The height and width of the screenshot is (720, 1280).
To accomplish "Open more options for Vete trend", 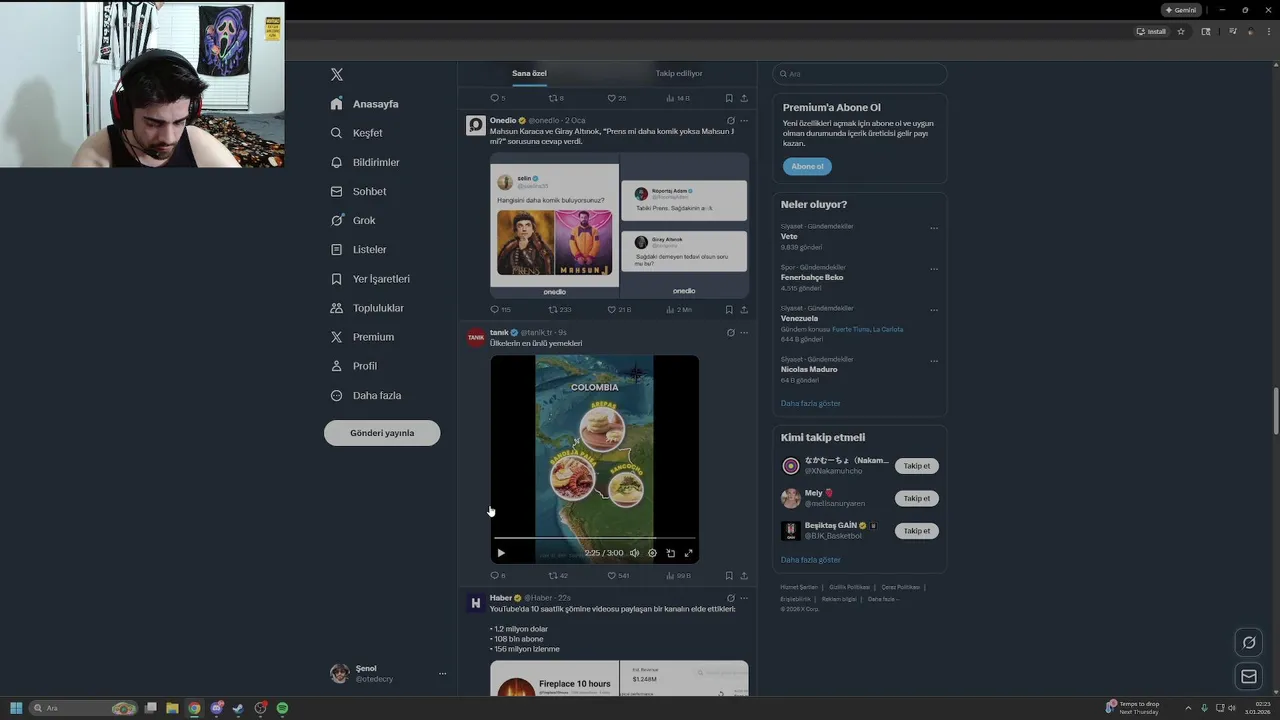I will 934,228.
